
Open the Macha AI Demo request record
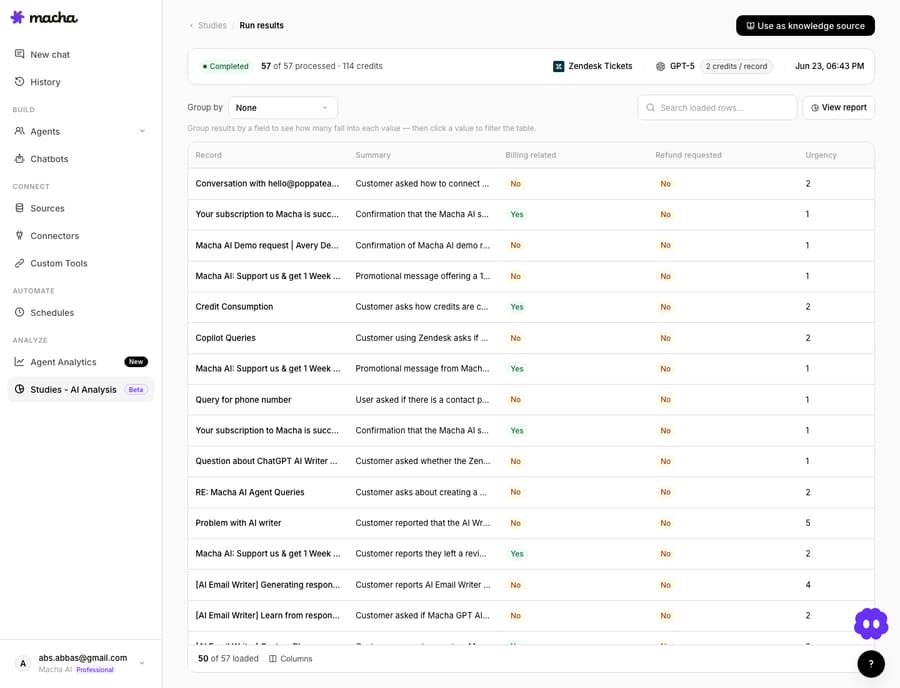coord(267,245)
